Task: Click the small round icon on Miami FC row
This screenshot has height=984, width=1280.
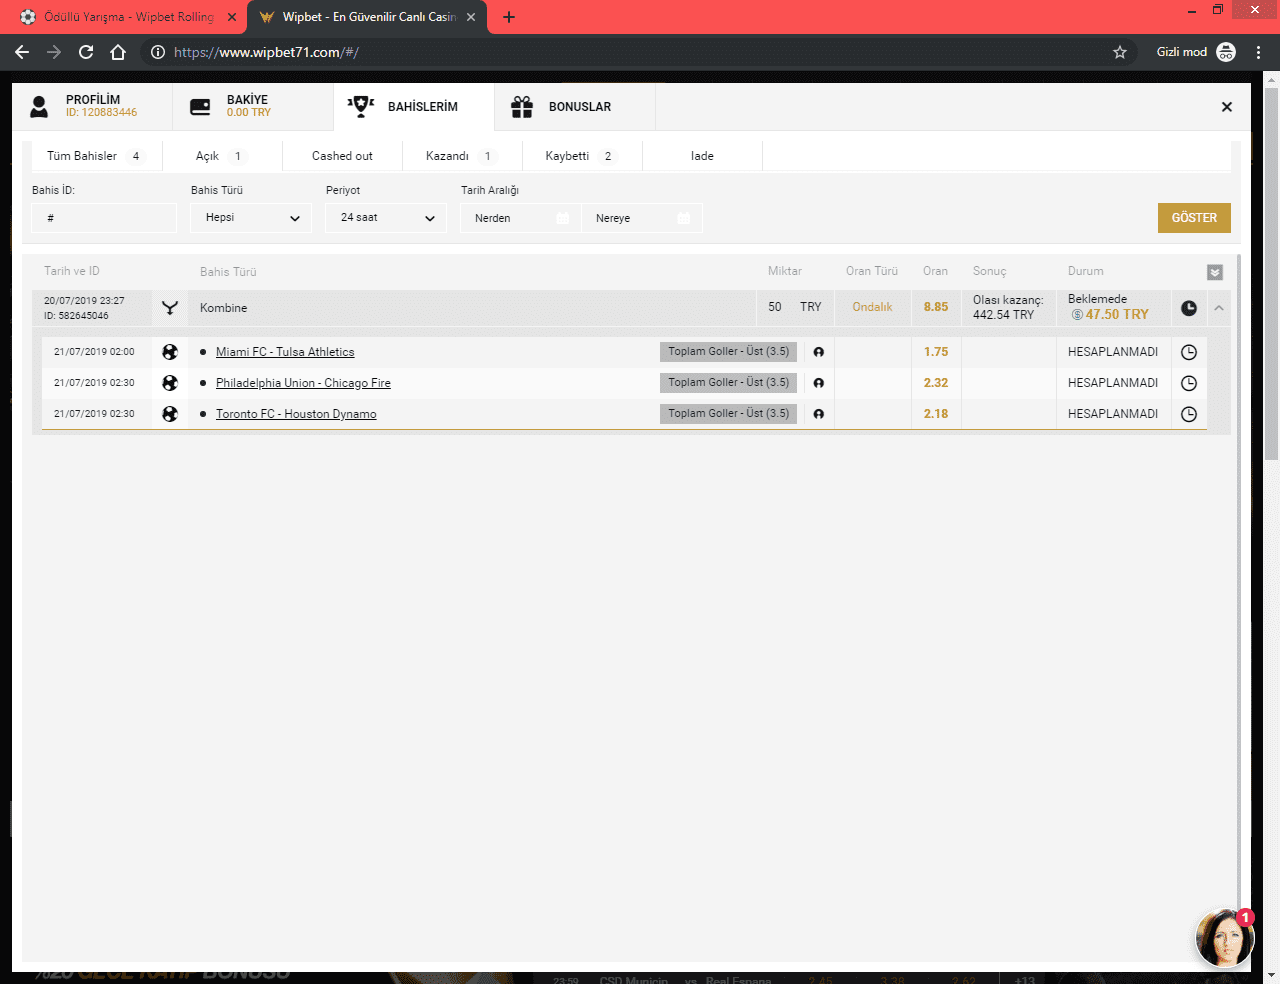Action: (x=819, y=352)
